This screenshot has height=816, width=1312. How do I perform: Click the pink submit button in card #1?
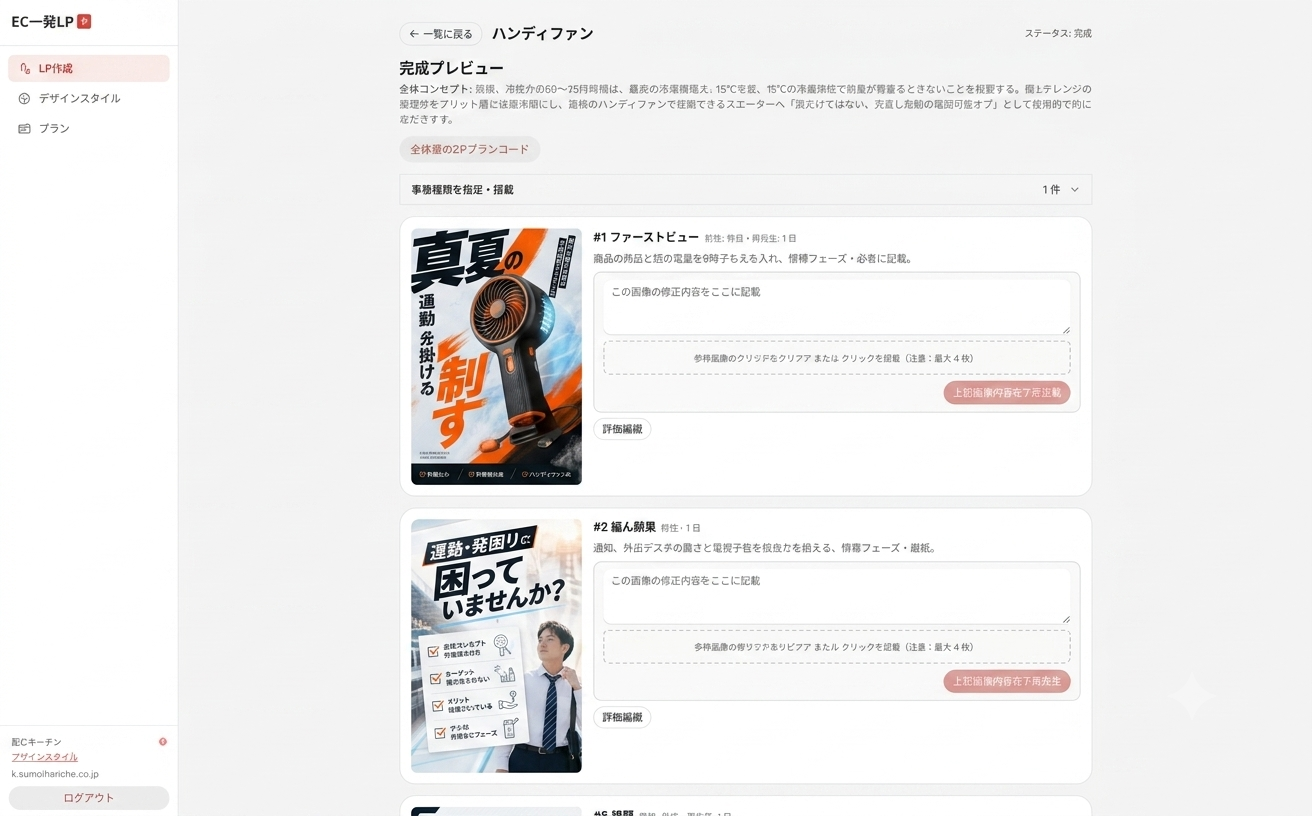tap(1007, 393)
